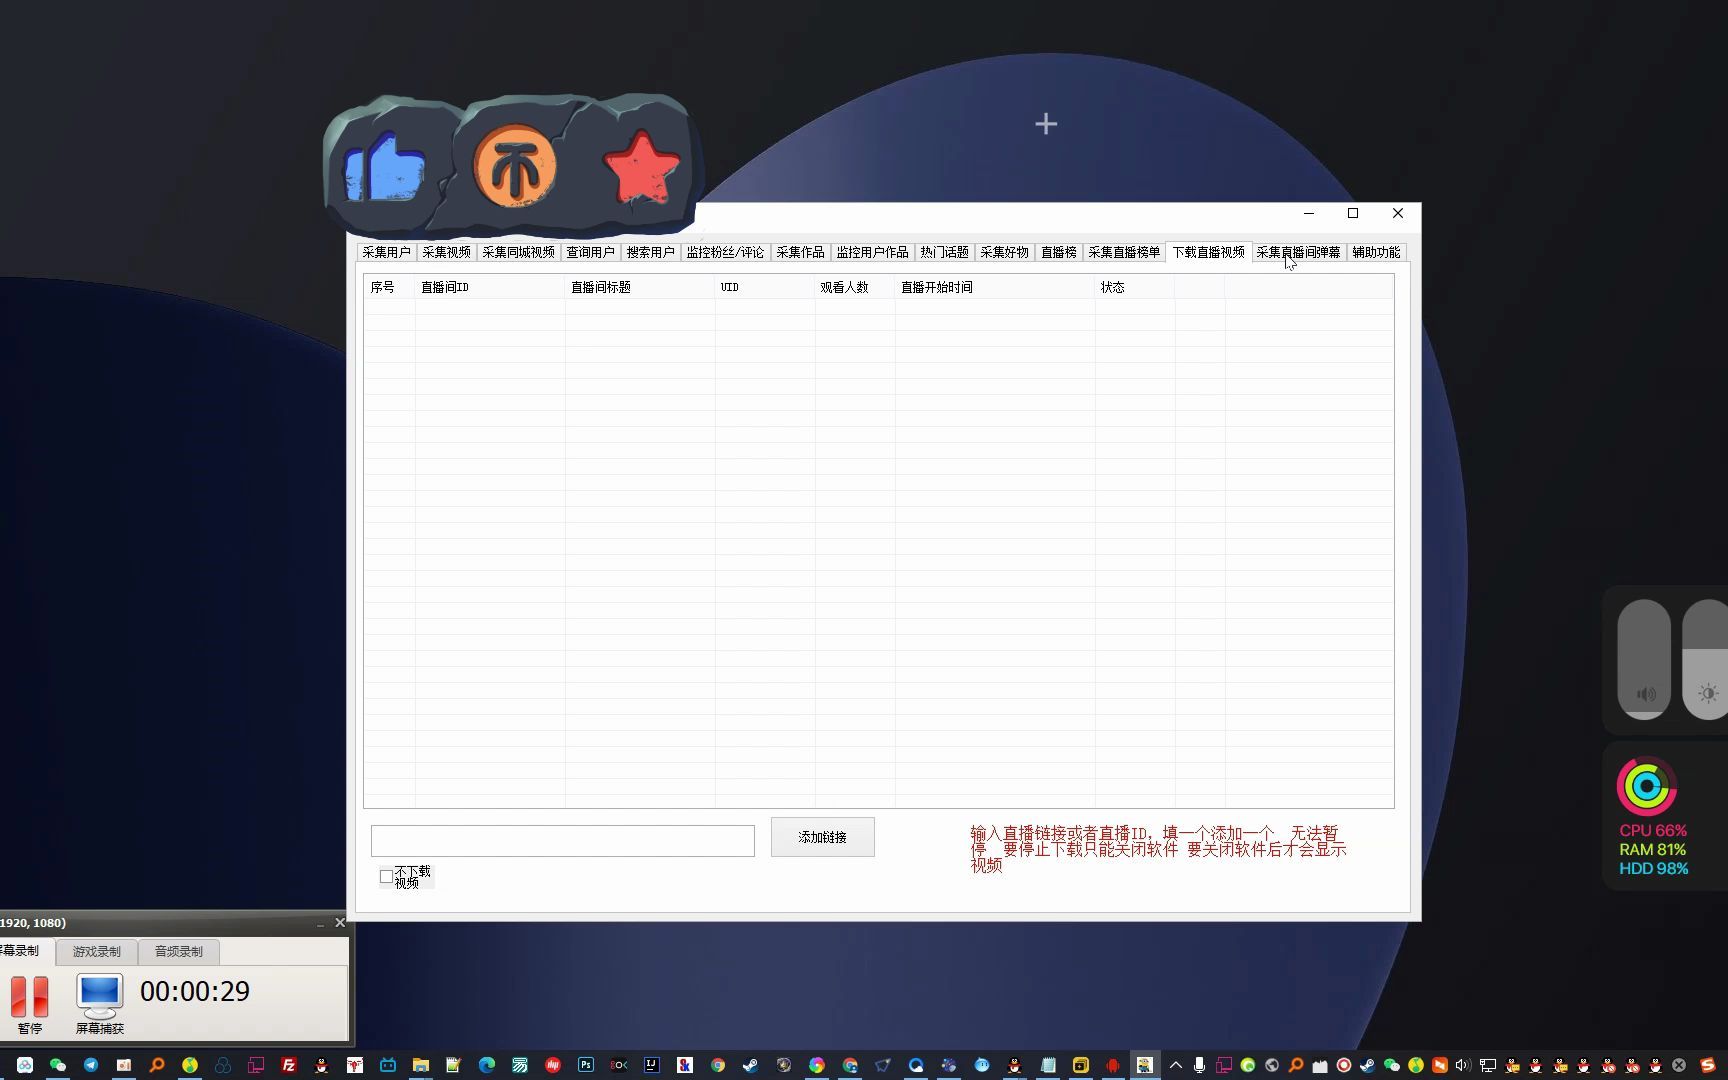1728x1080 pixels.
Task: Toggle the 不下载视频 checkbox
Action: point(386,877)
